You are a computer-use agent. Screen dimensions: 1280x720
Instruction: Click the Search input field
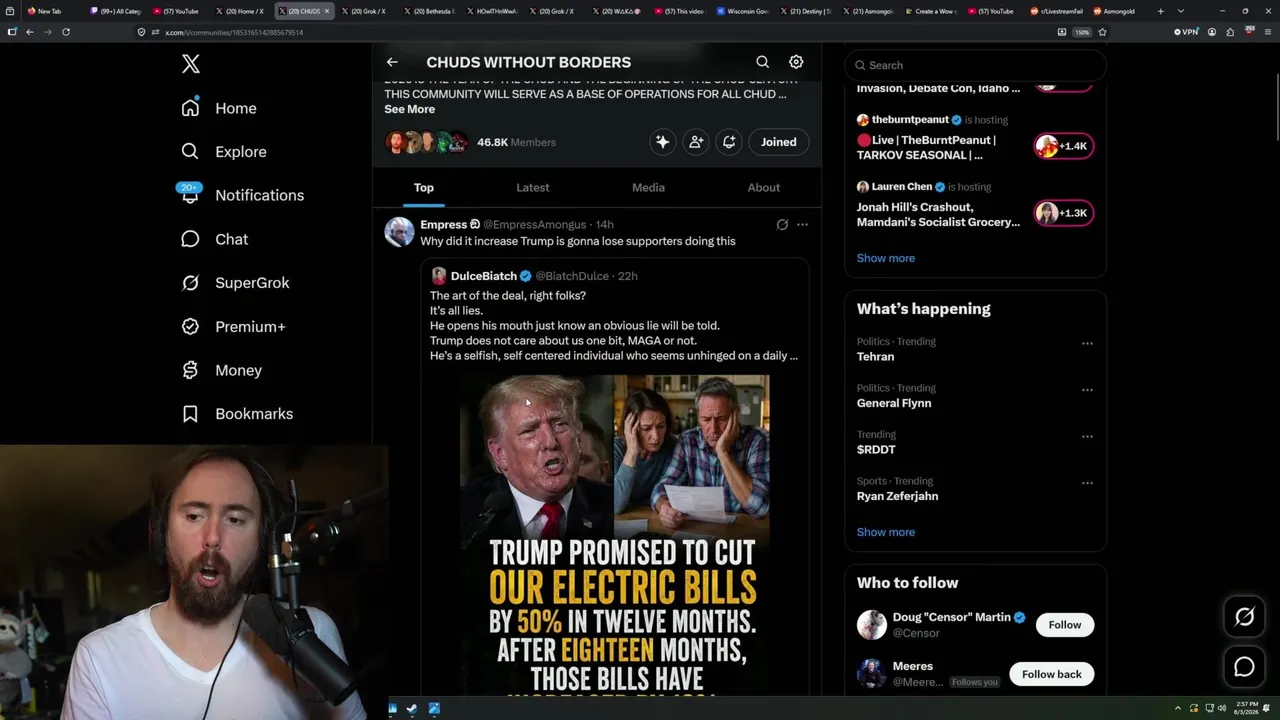click(975, 65)
